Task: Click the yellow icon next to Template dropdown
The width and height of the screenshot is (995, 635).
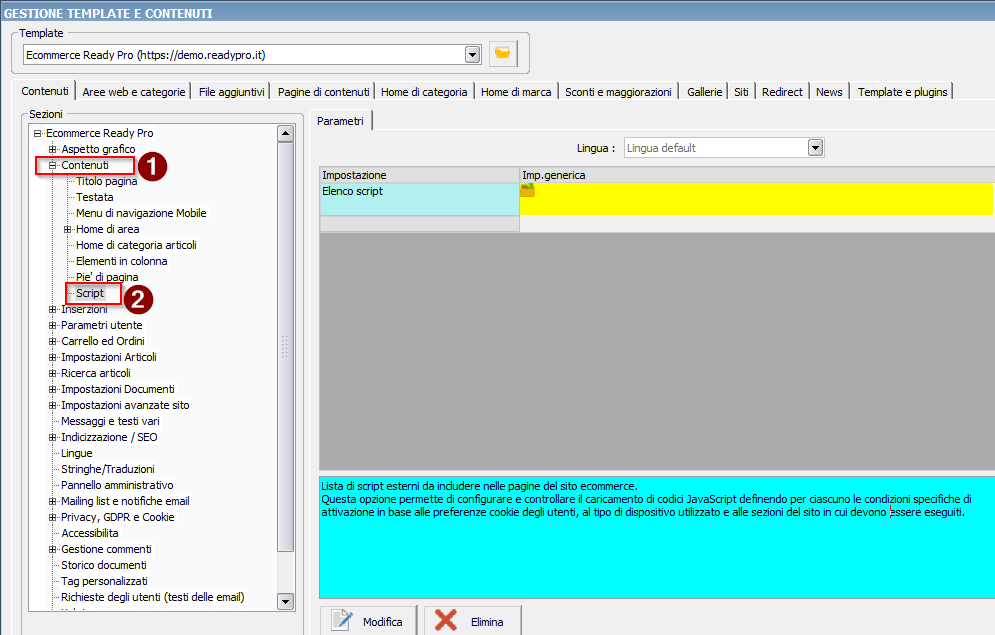Action: pos(503,54)
